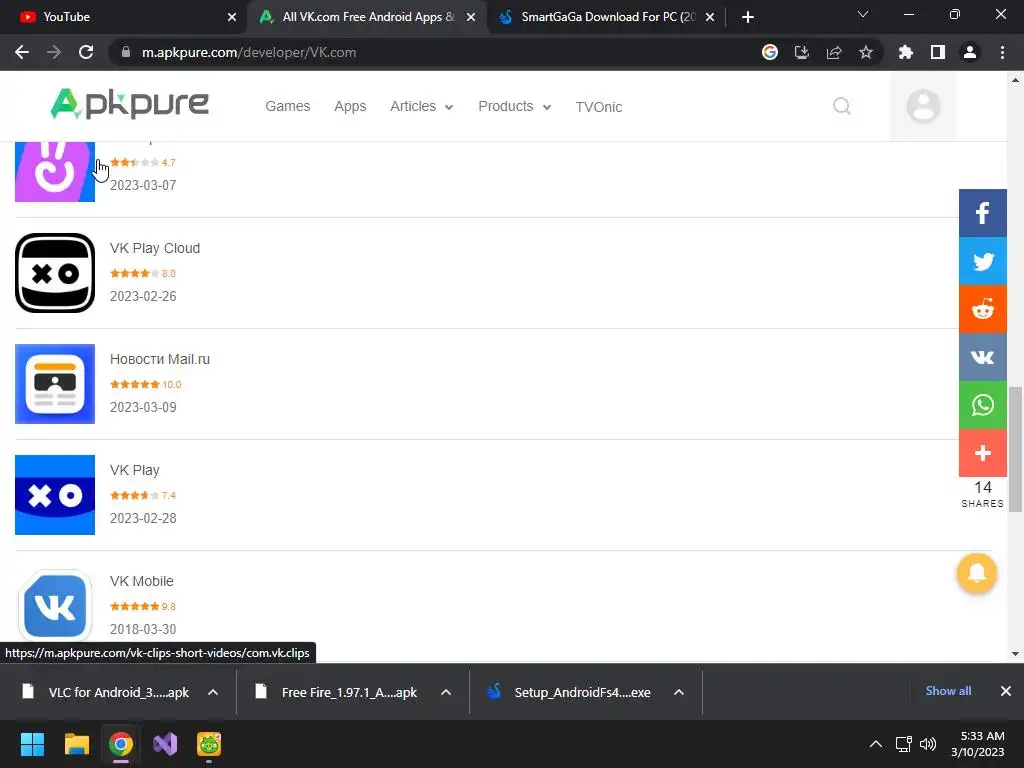1024x768 pixels.
Task: Click the VK Play blue app thumbnail
Action: [x=55, y=495]
